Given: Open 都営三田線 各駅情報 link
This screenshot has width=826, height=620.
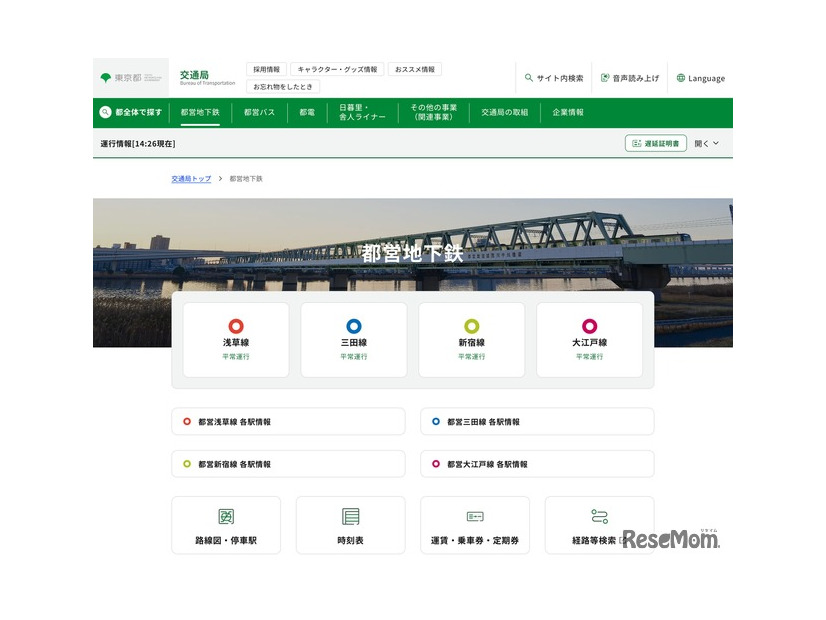Looking at the screenshot, I should point(537,421).
